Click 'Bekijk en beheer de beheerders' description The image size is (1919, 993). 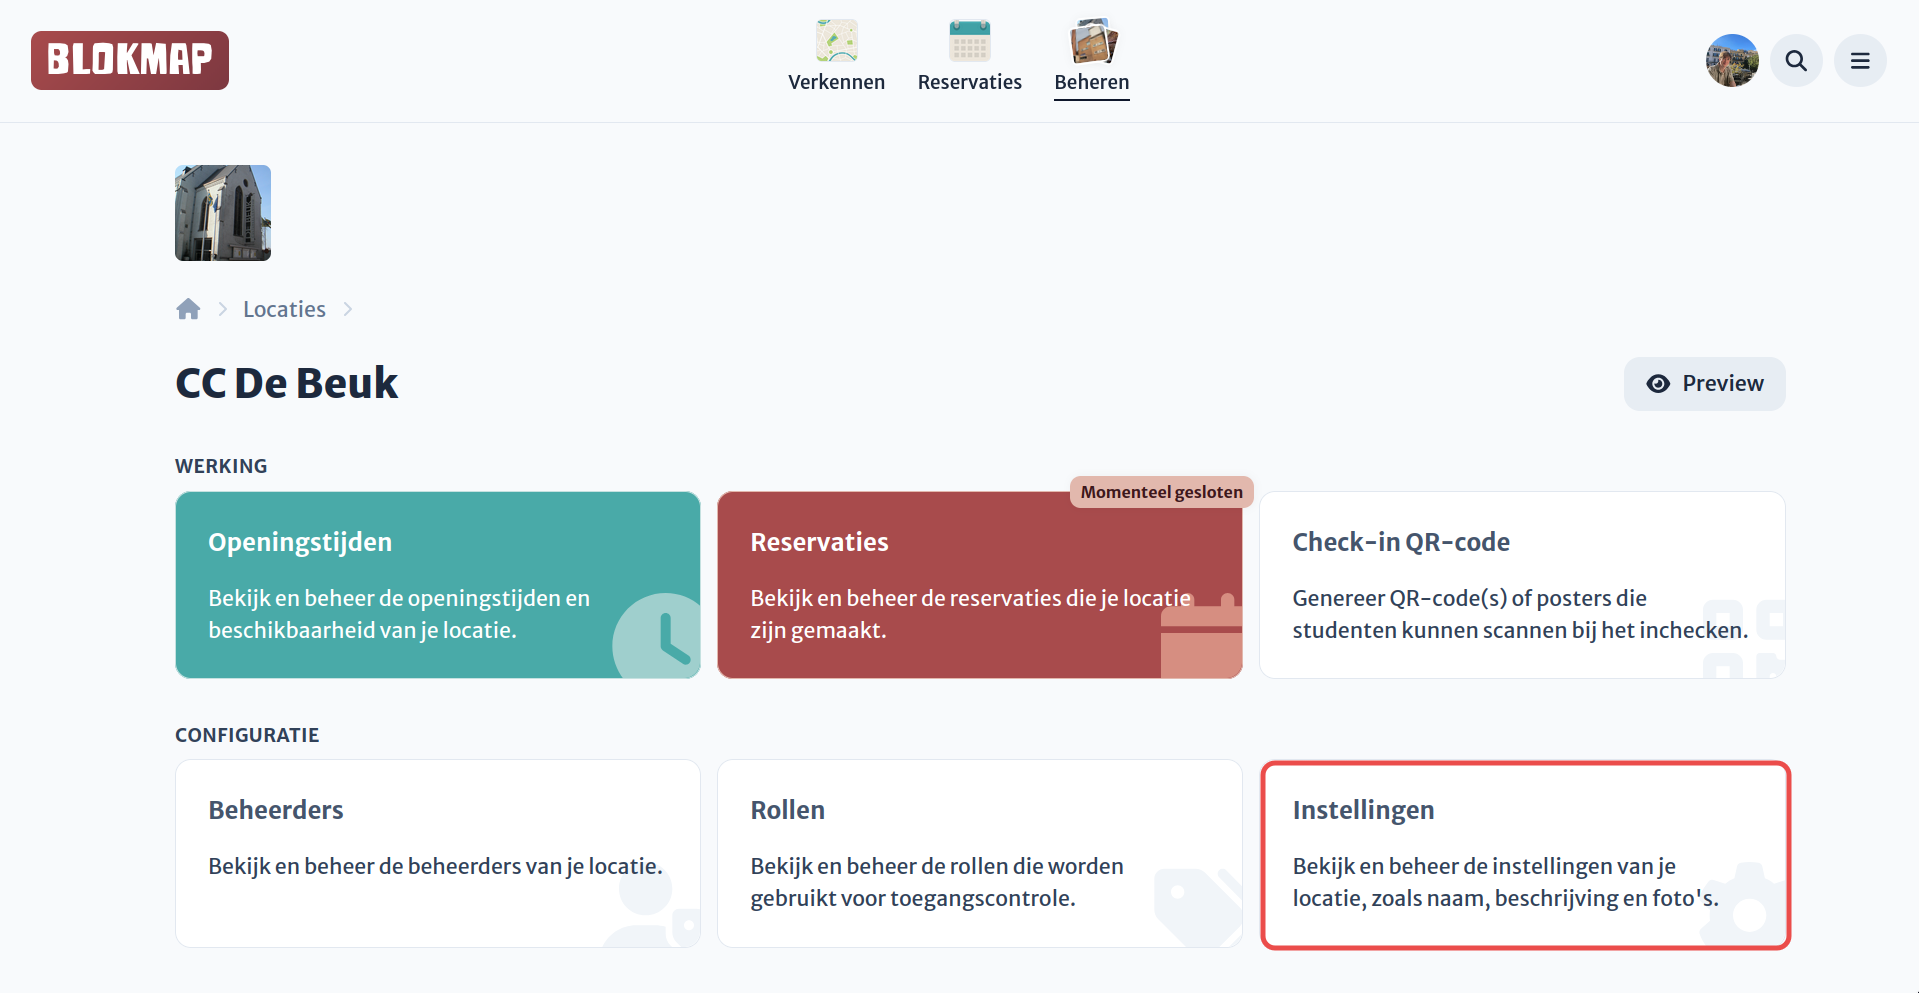436,866
